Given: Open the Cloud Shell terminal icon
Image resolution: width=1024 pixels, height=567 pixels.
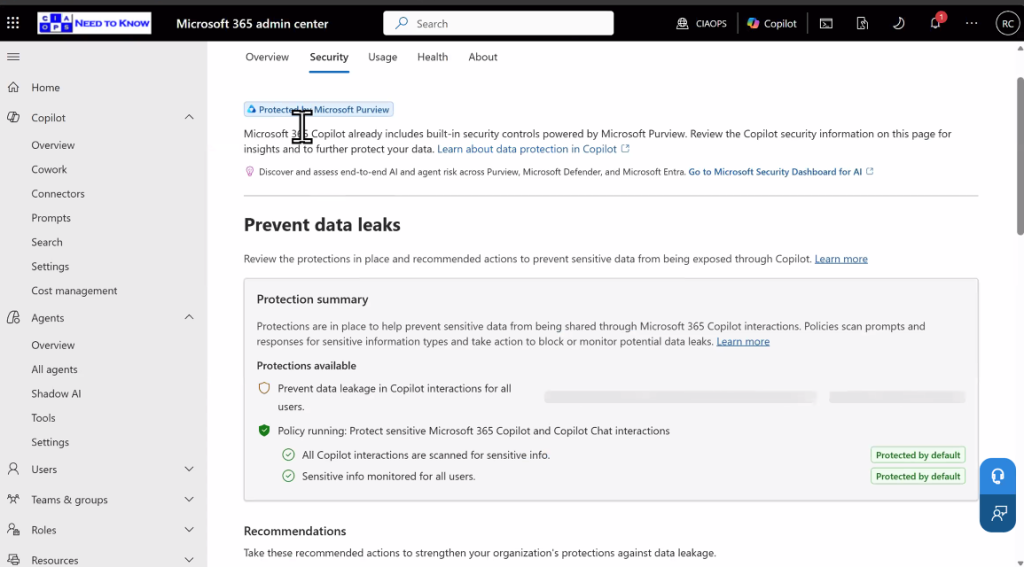Looking at the screenshot, I should 826,24.
